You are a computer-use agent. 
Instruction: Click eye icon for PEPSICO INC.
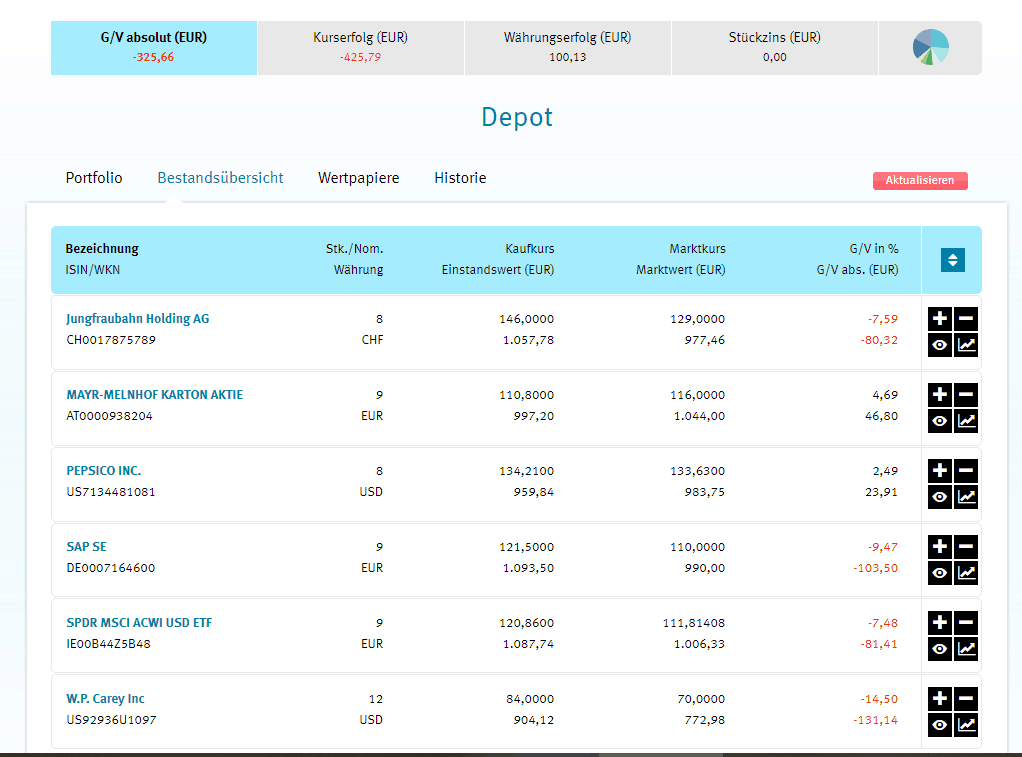pyautogui.click(x=939, y=497)
